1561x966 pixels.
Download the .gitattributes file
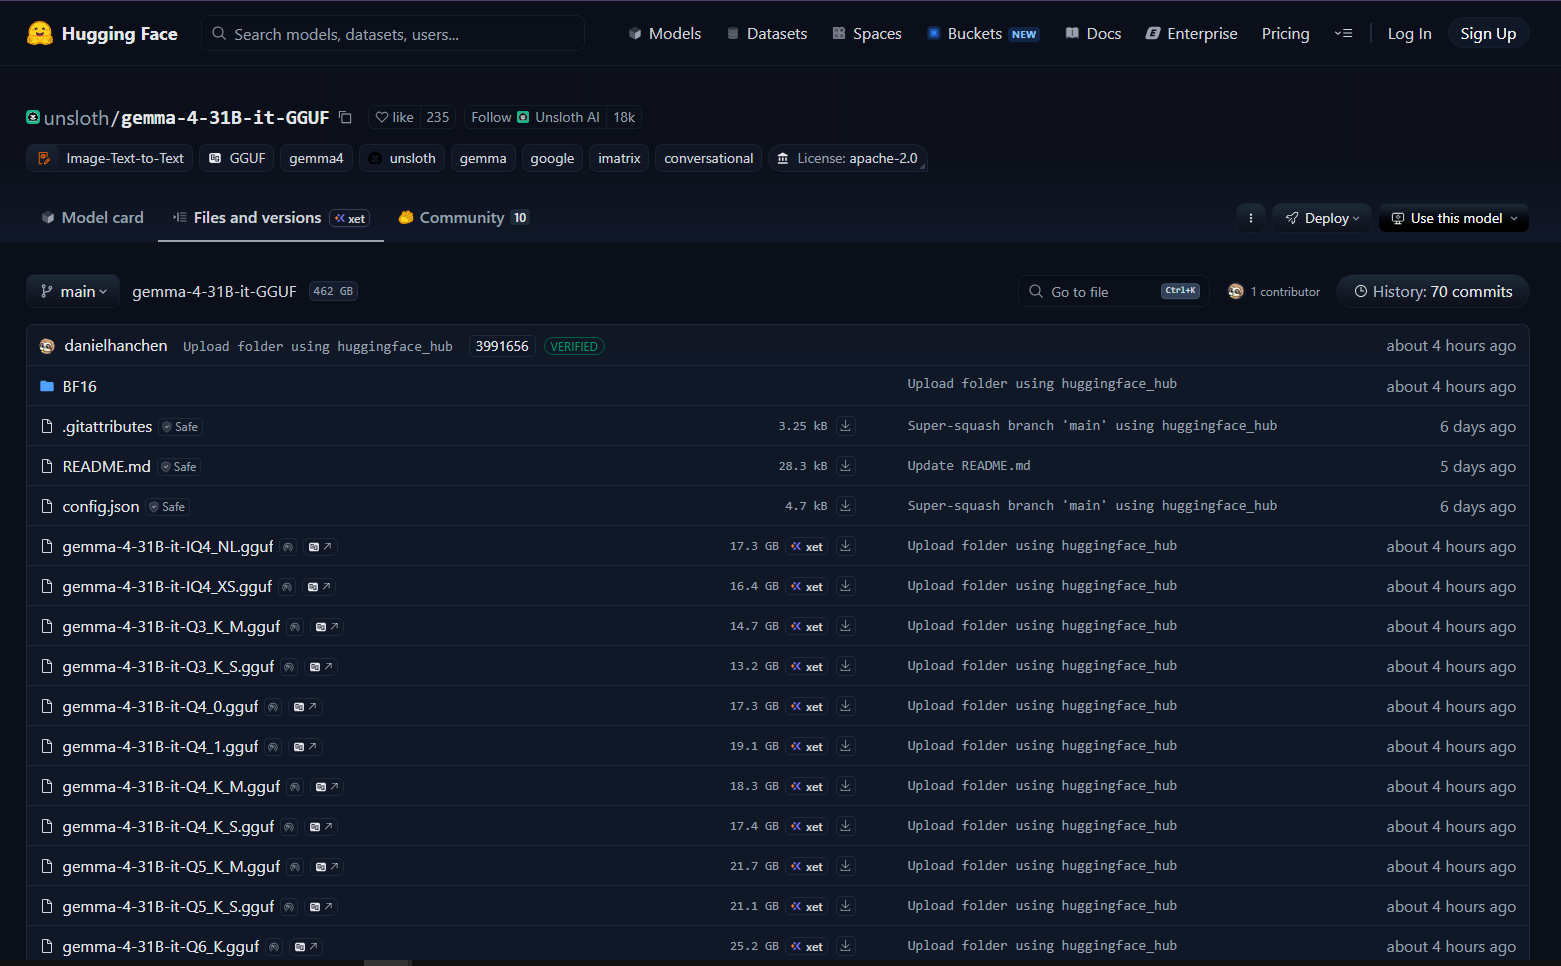click(x=846, y=426)
